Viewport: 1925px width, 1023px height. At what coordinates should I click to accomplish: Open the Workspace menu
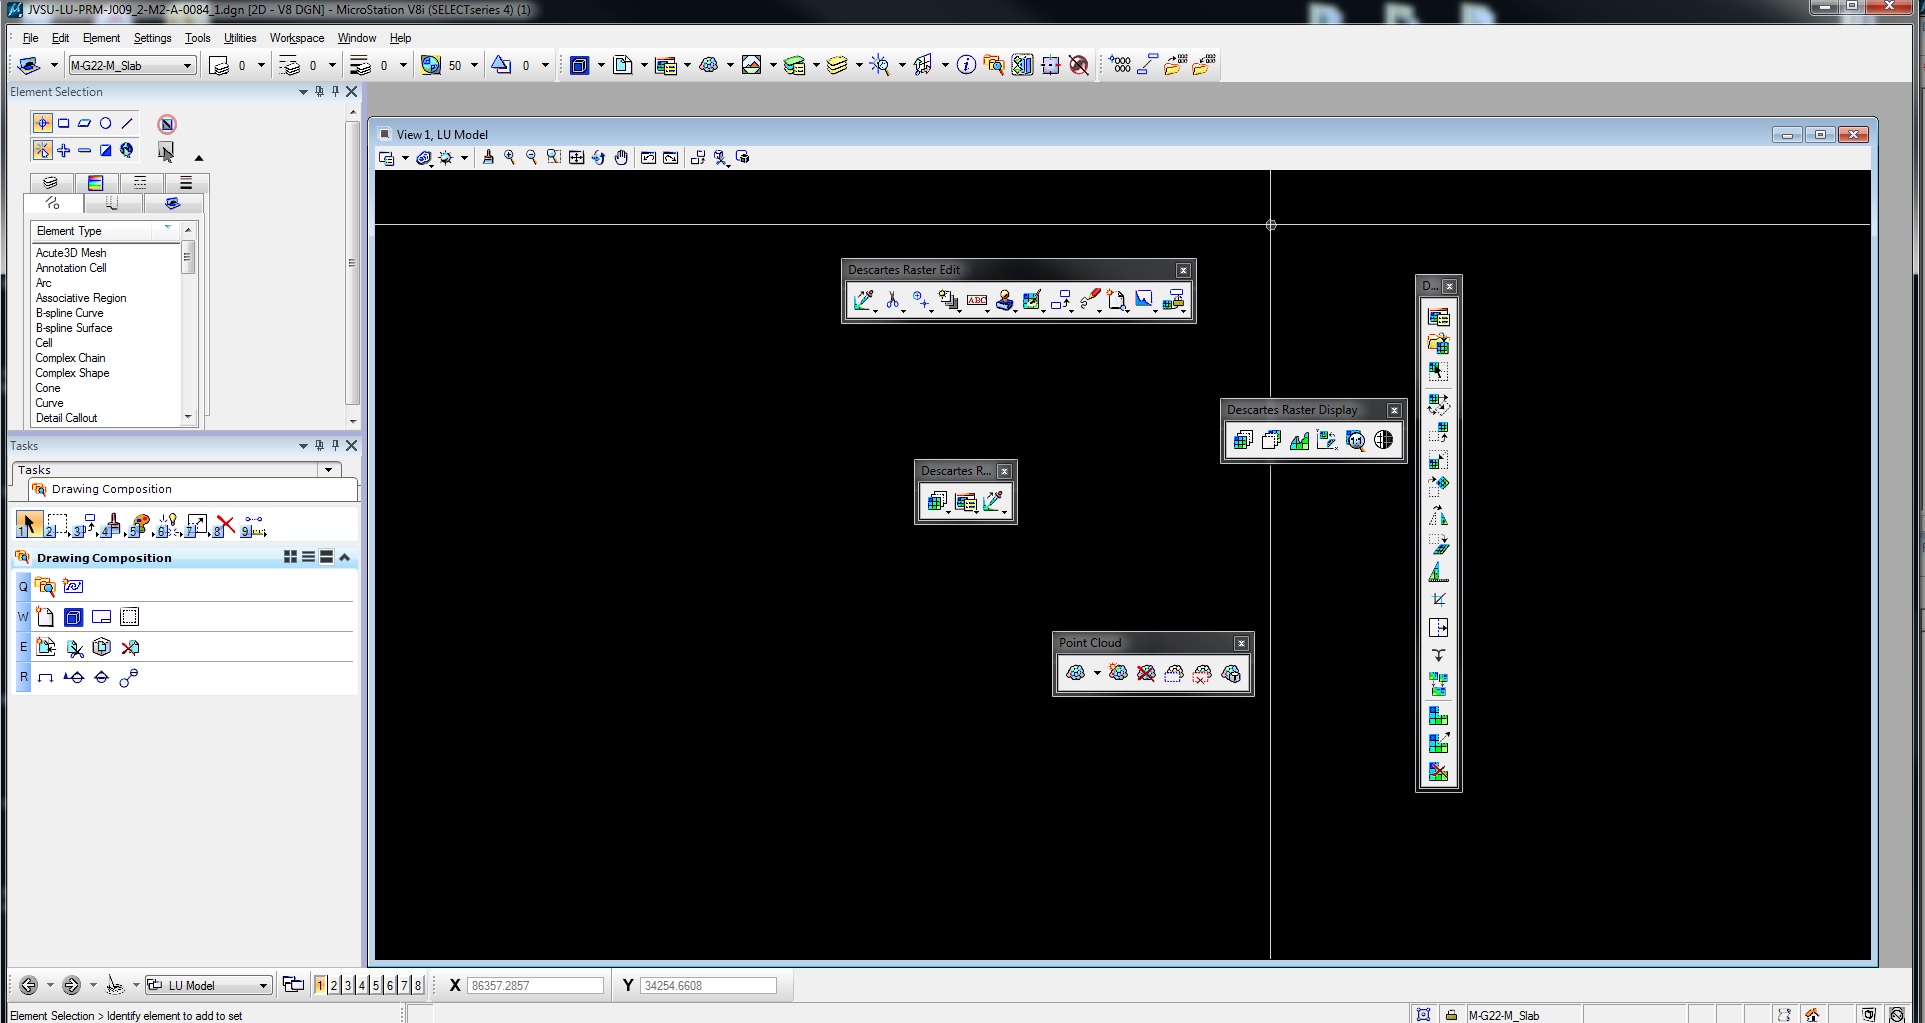pyautogui.click(x=296, y=38)
